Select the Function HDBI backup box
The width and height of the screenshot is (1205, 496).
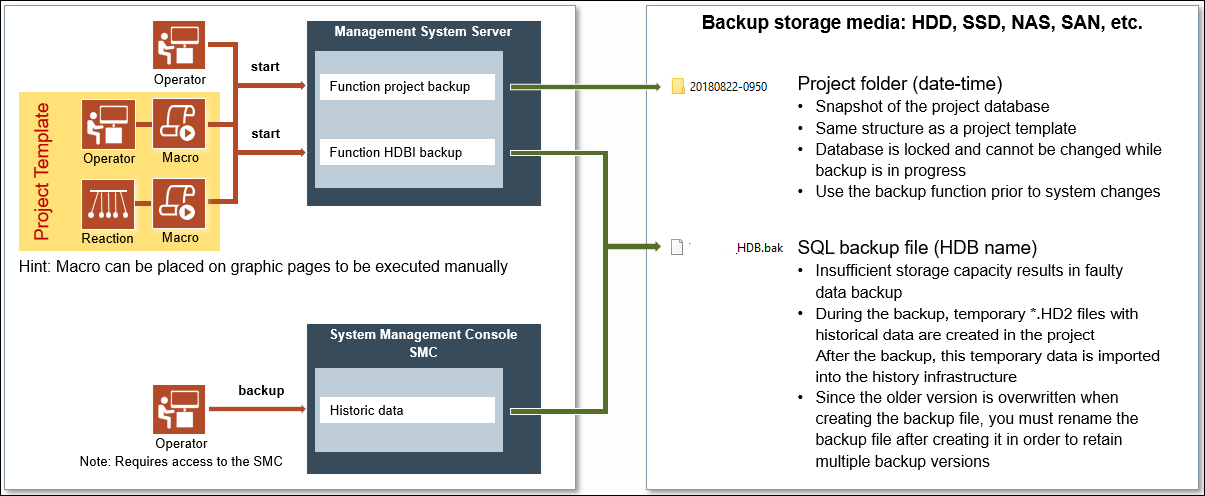(407, 152)
